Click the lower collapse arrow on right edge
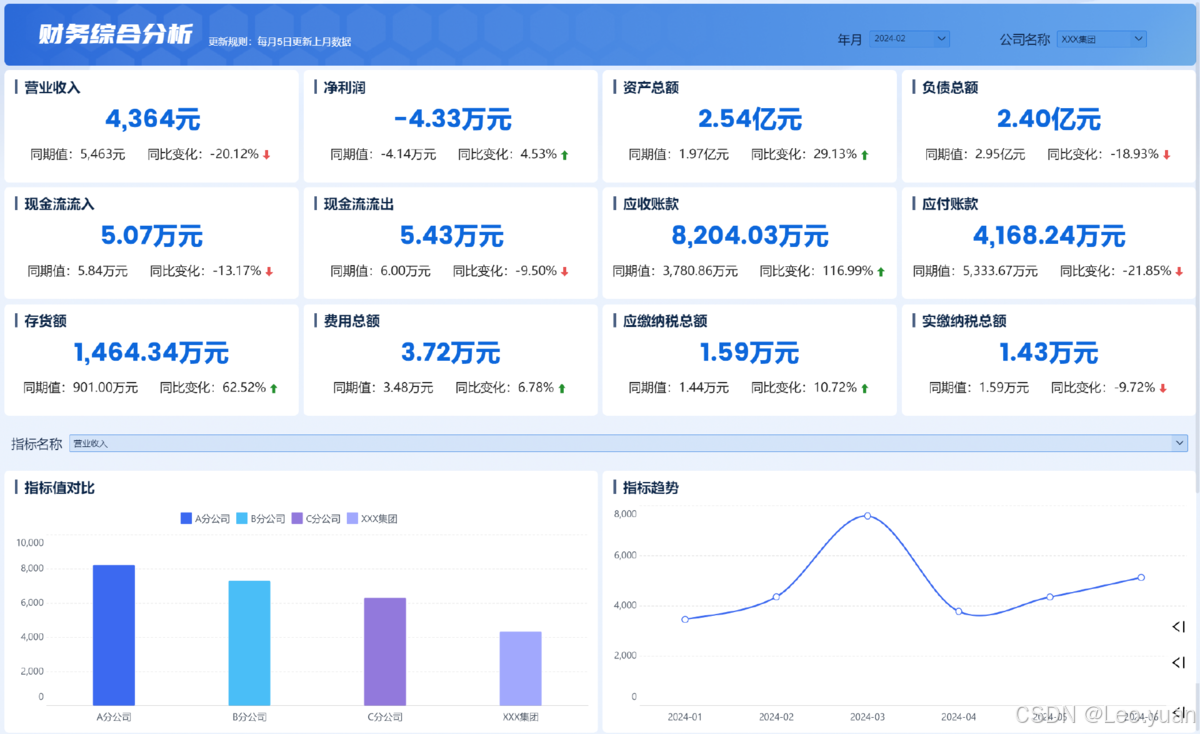Screen dimensions: 1200x734 tap(1177, 662)
